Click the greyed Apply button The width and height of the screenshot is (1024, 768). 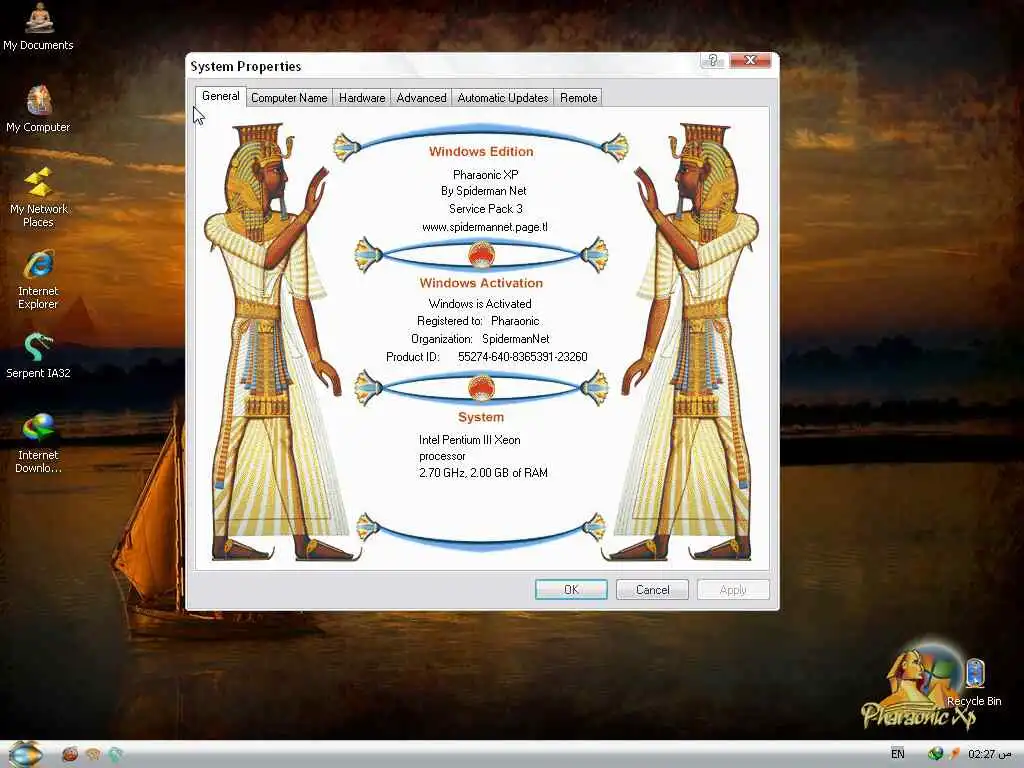click(733, 590)
